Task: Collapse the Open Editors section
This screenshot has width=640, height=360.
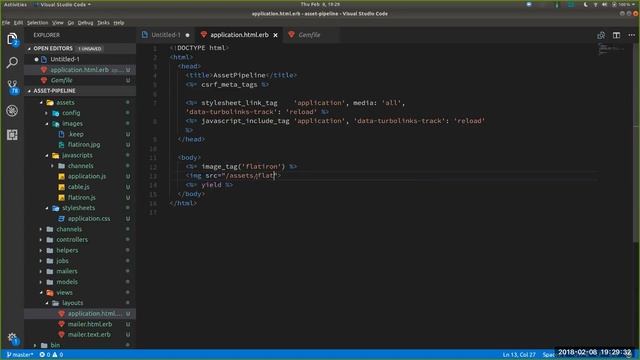Action: pos(53,49)
